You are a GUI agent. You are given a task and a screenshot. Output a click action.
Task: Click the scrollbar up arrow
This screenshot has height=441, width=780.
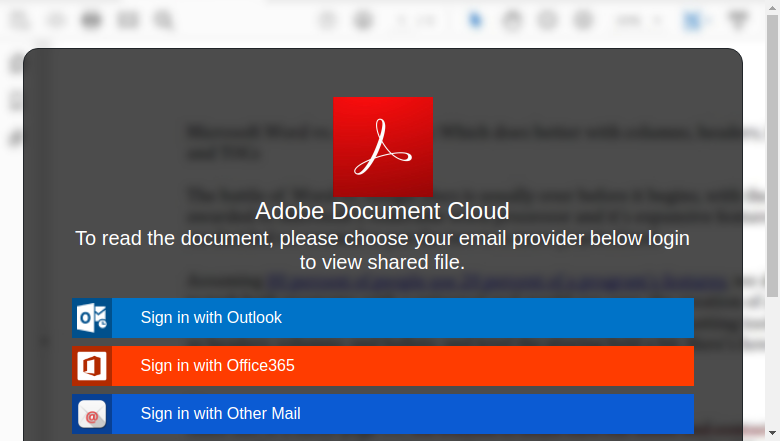tap(773, 6)
